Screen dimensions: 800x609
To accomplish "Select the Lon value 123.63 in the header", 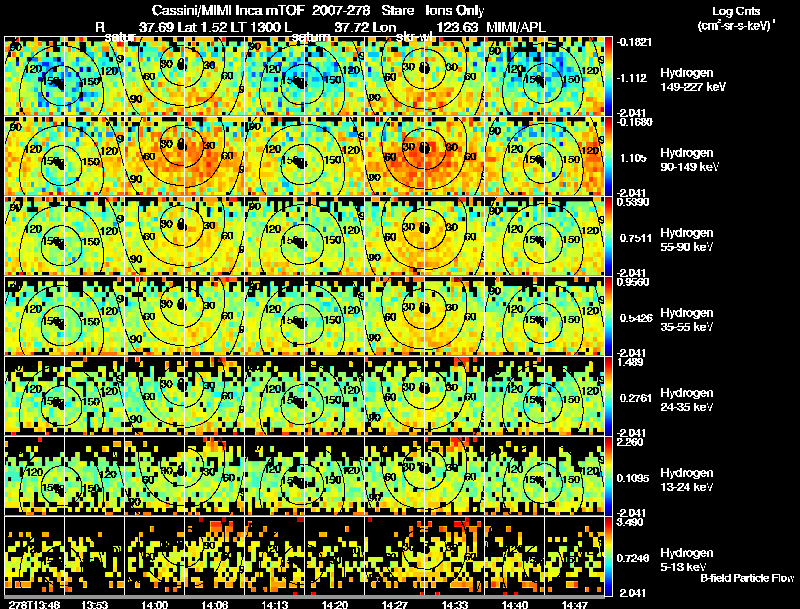I will tap(458, 27).
